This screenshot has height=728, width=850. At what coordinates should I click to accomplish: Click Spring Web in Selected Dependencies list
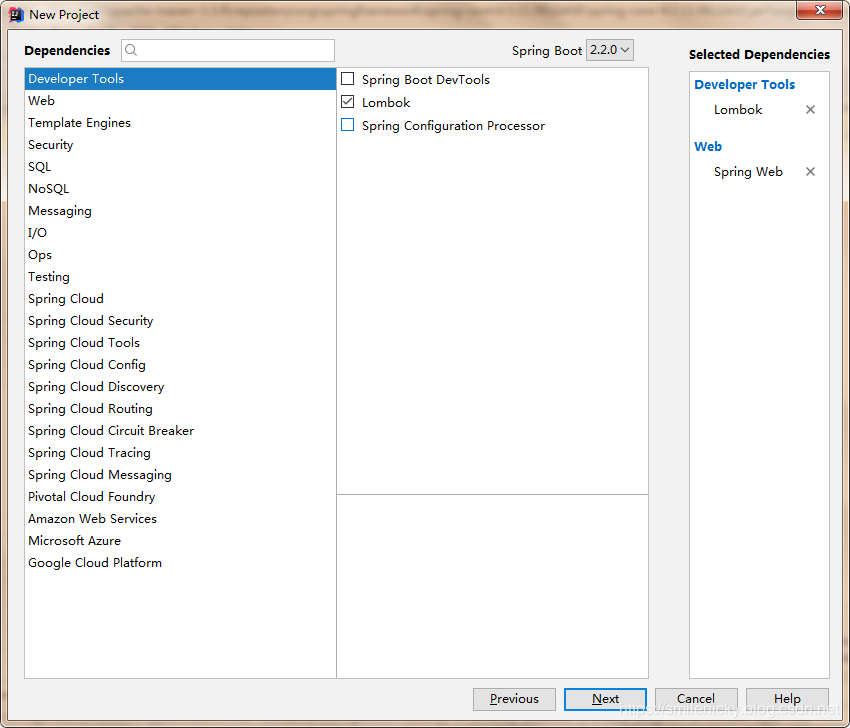coord(748,172)
